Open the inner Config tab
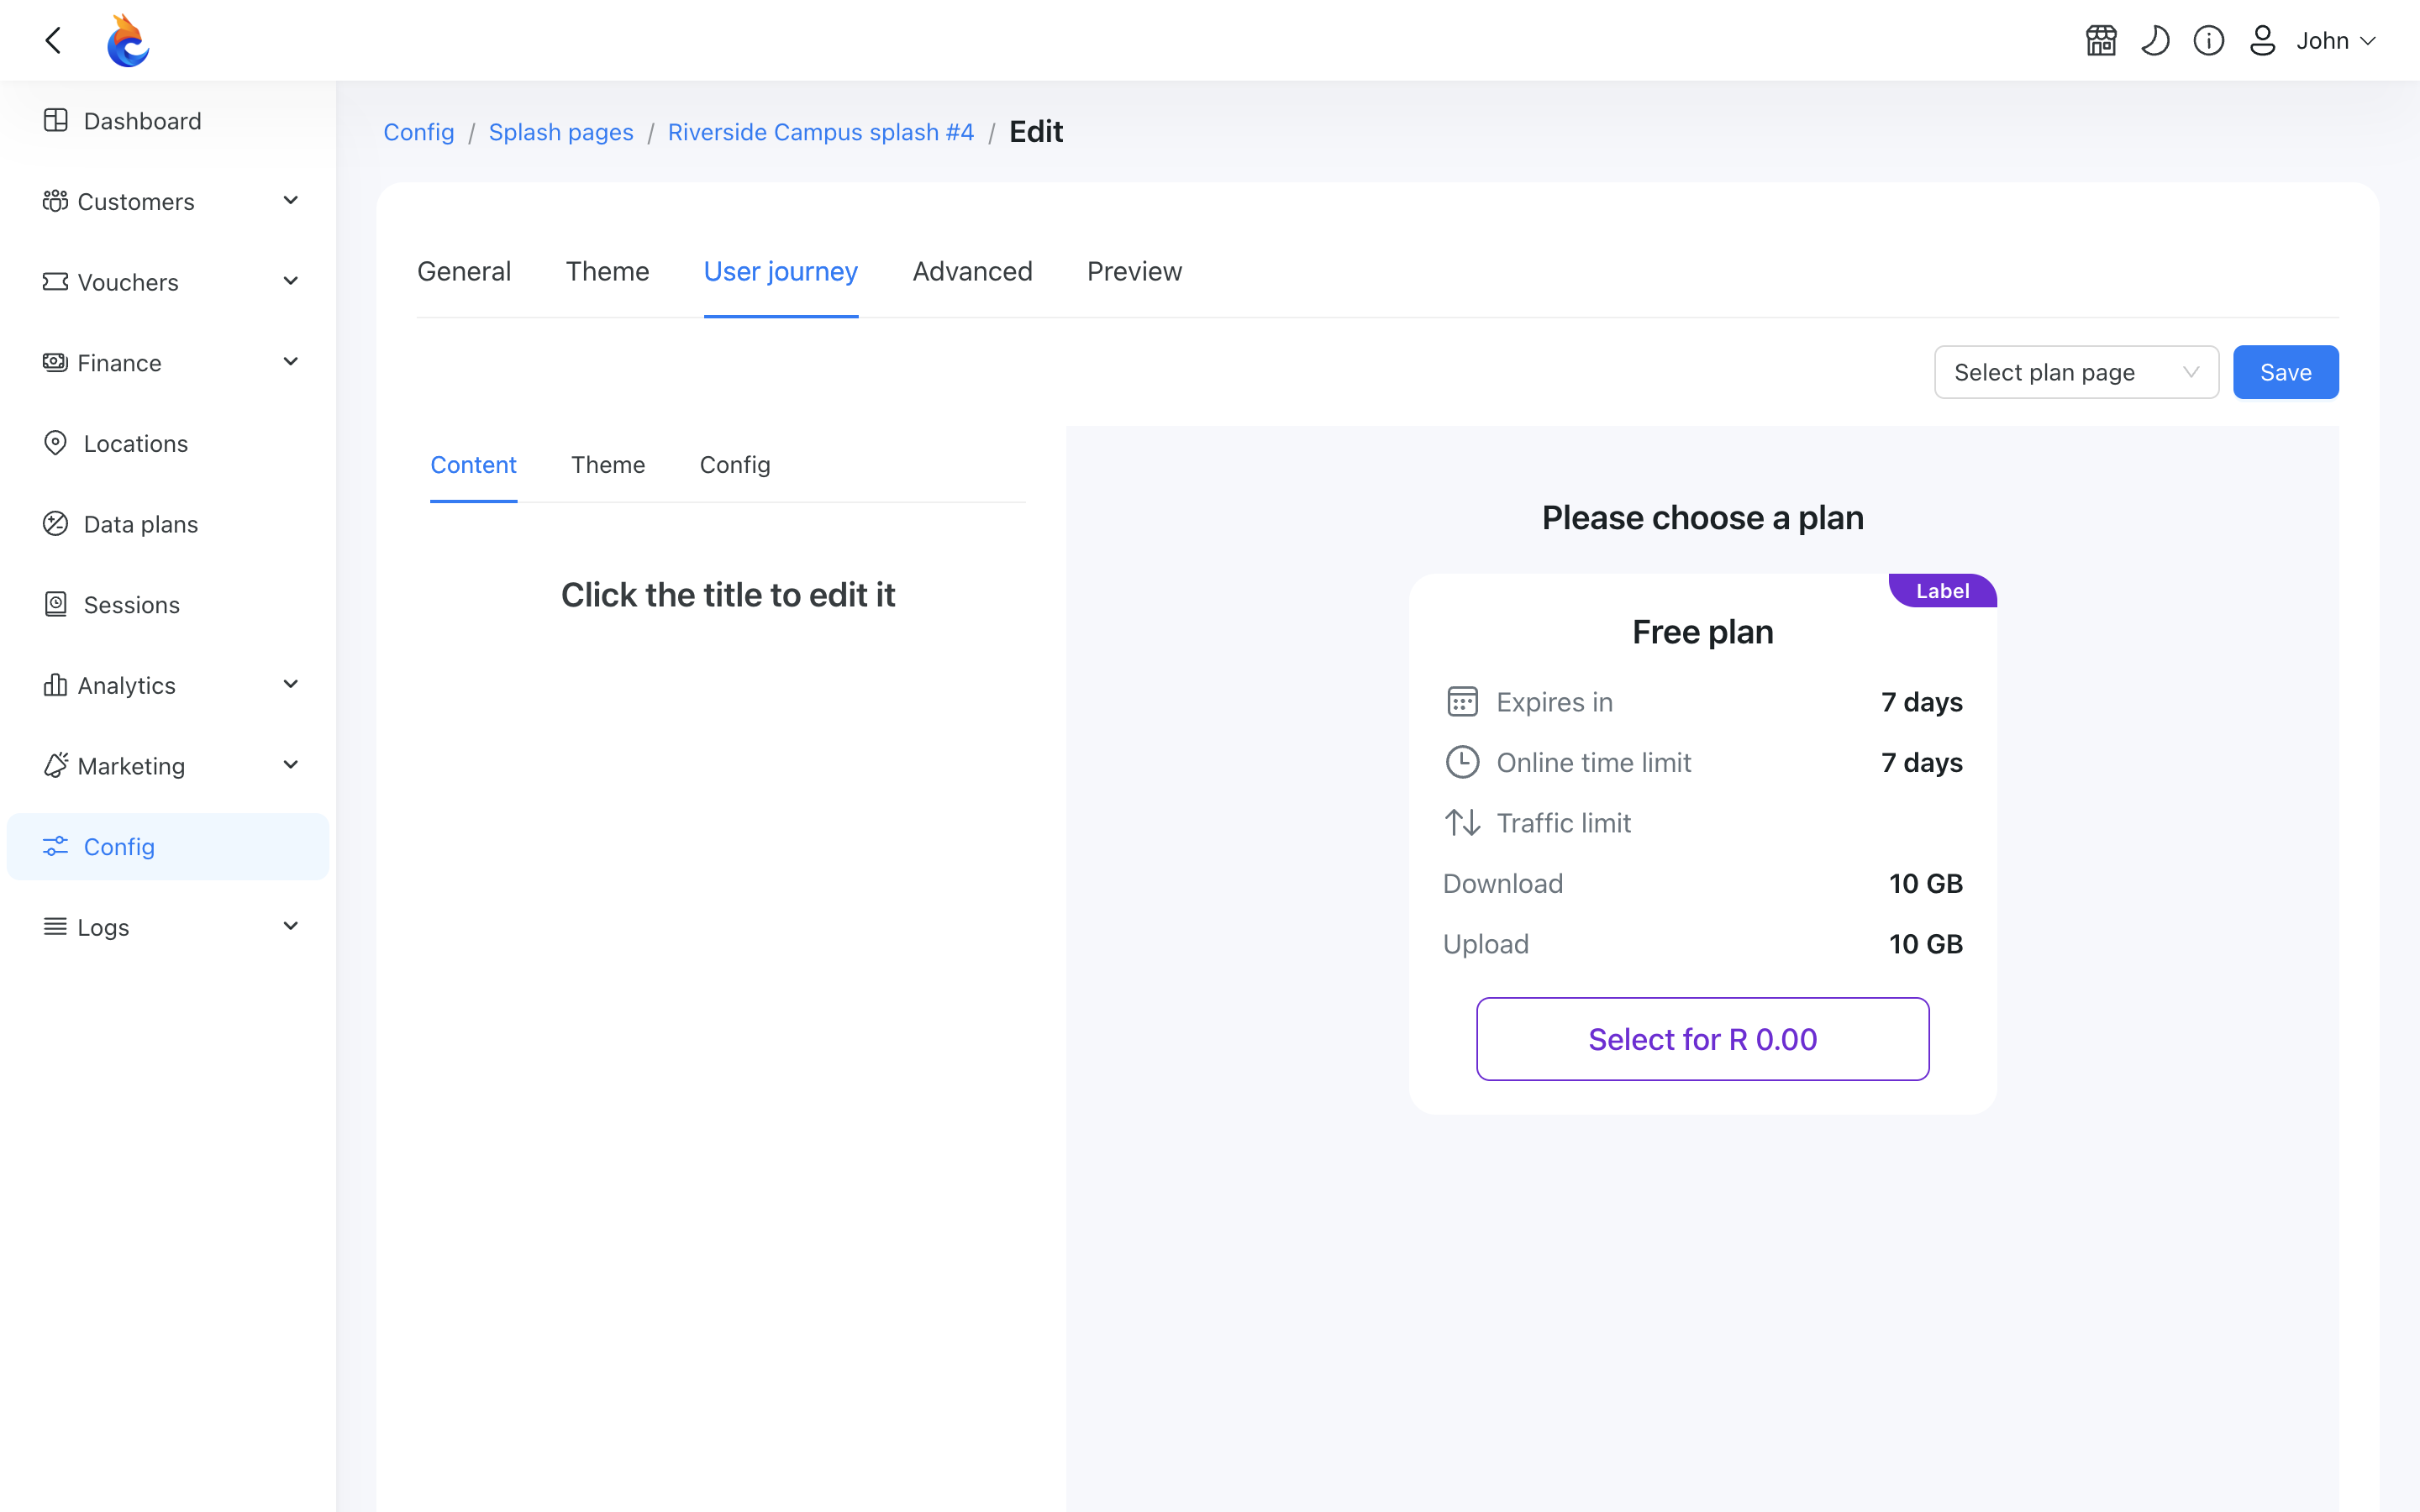The height and width of the screenshot is (1512, 2420). (x=735, y=465)
